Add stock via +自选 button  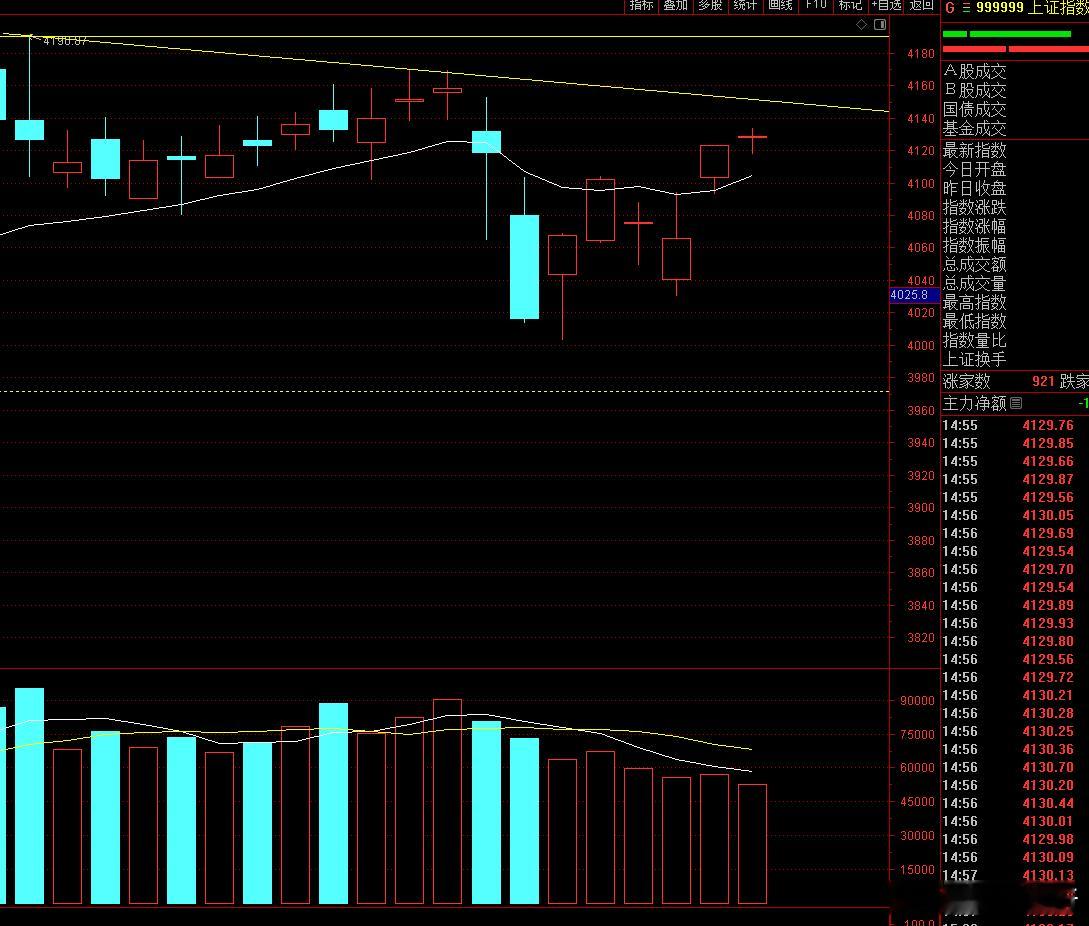[887, 6]
